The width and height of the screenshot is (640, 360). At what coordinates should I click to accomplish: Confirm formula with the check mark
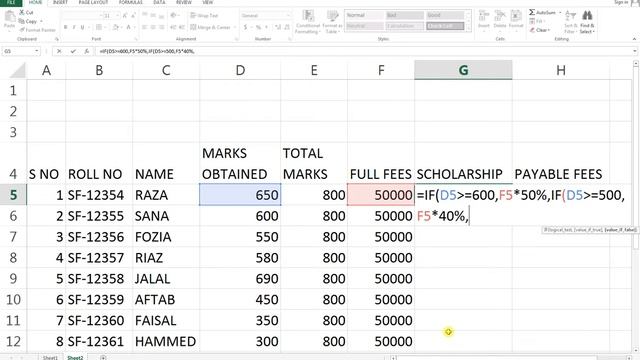tap(73, 51)
